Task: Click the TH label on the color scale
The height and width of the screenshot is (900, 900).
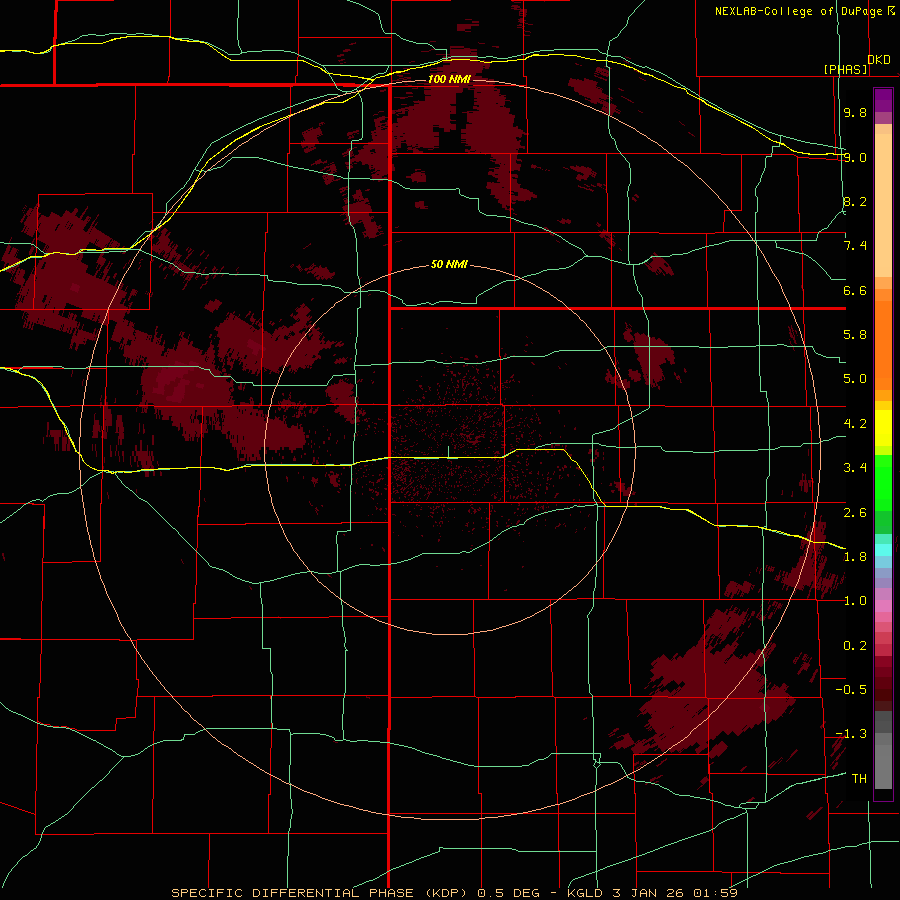Action: [x=859, y=779]
